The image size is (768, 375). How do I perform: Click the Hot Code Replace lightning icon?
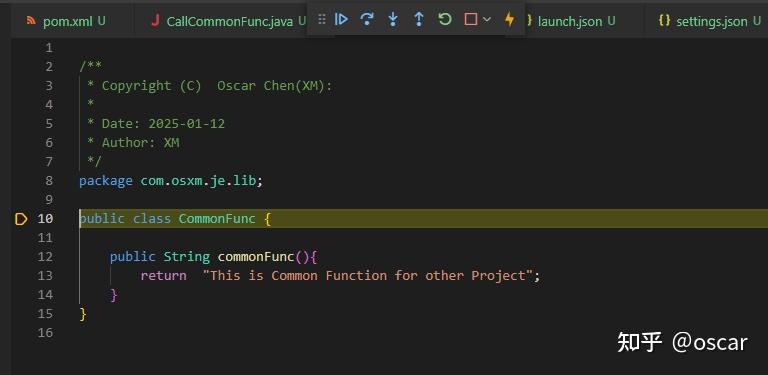509,19
